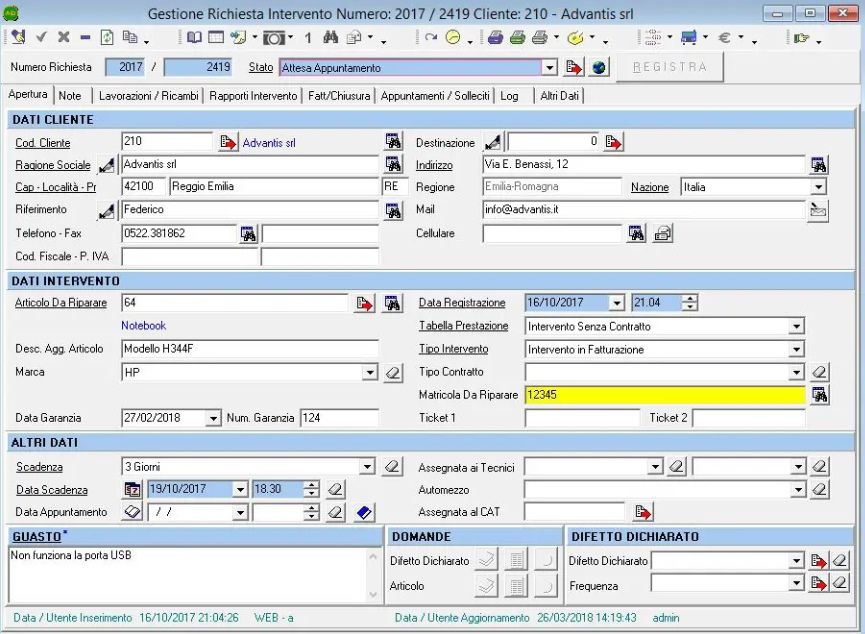Open the book icon in toolbar

(194, 38)
